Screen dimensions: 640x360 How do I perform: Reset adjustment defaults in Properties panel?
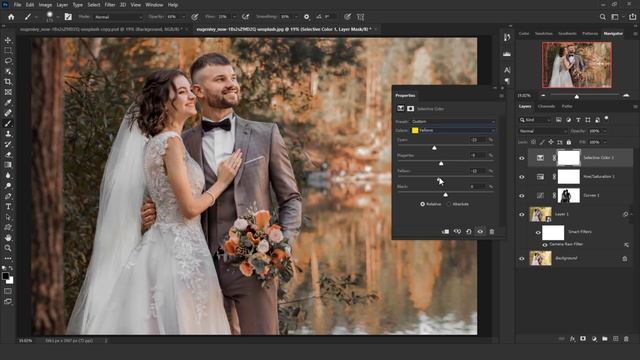[x=469, y=231]
